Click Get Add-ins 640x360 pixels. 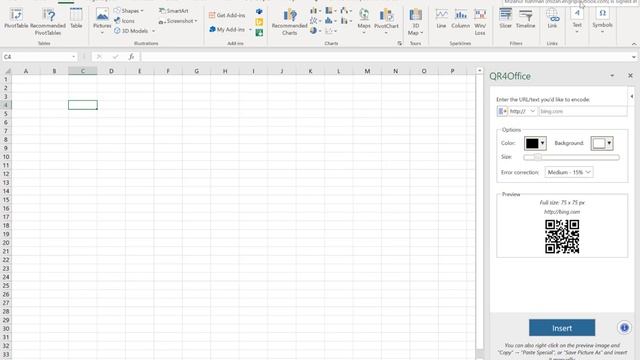(227, 15)
